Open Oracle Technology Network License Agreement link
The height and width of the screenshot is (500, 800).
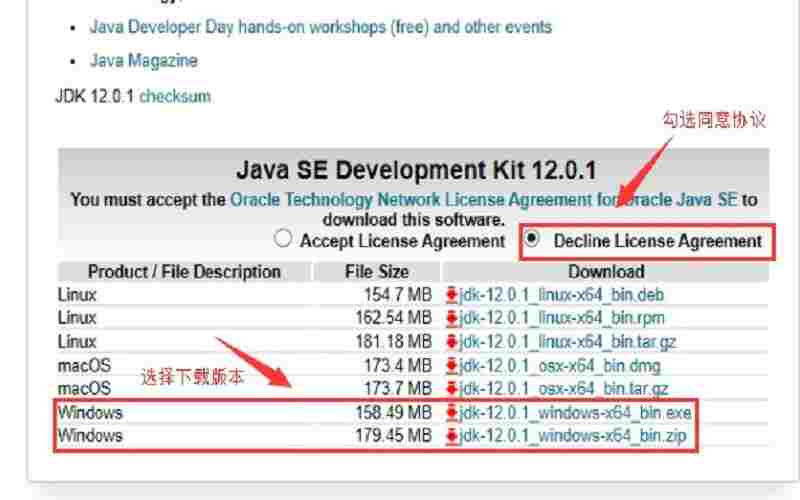tap(484, 199)
